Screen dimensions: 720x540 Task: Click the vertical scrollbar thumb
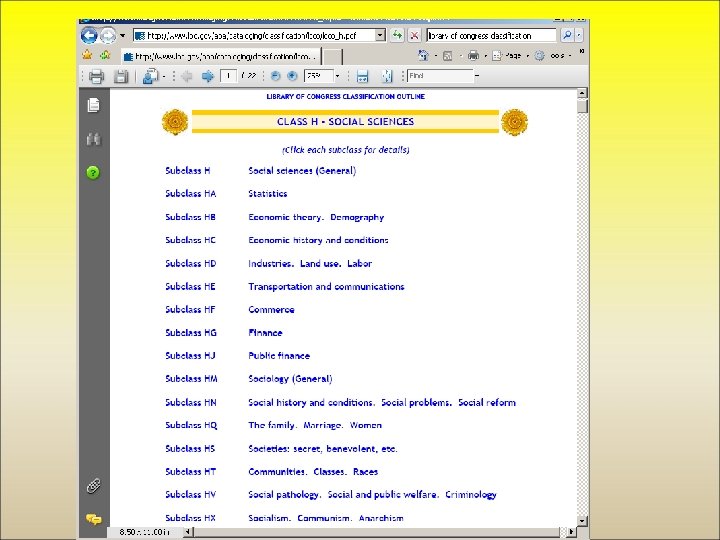[582, 106]
